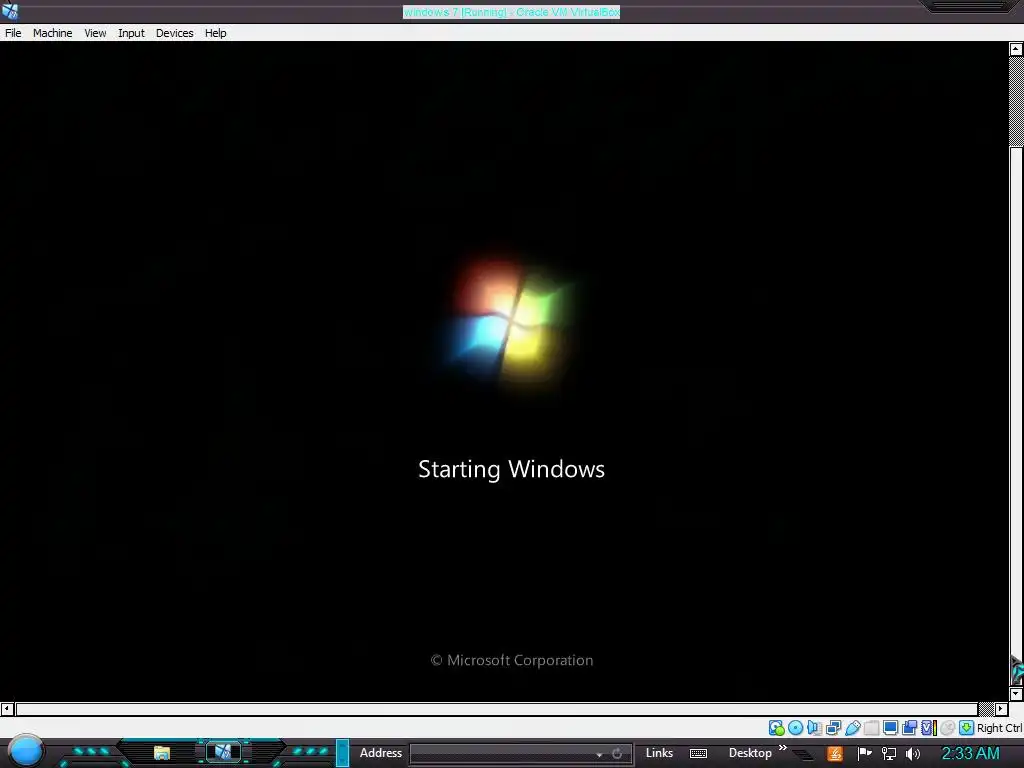Expand the Address bar dropdown arrow
1024x768 pixels.
coord(599,754)
